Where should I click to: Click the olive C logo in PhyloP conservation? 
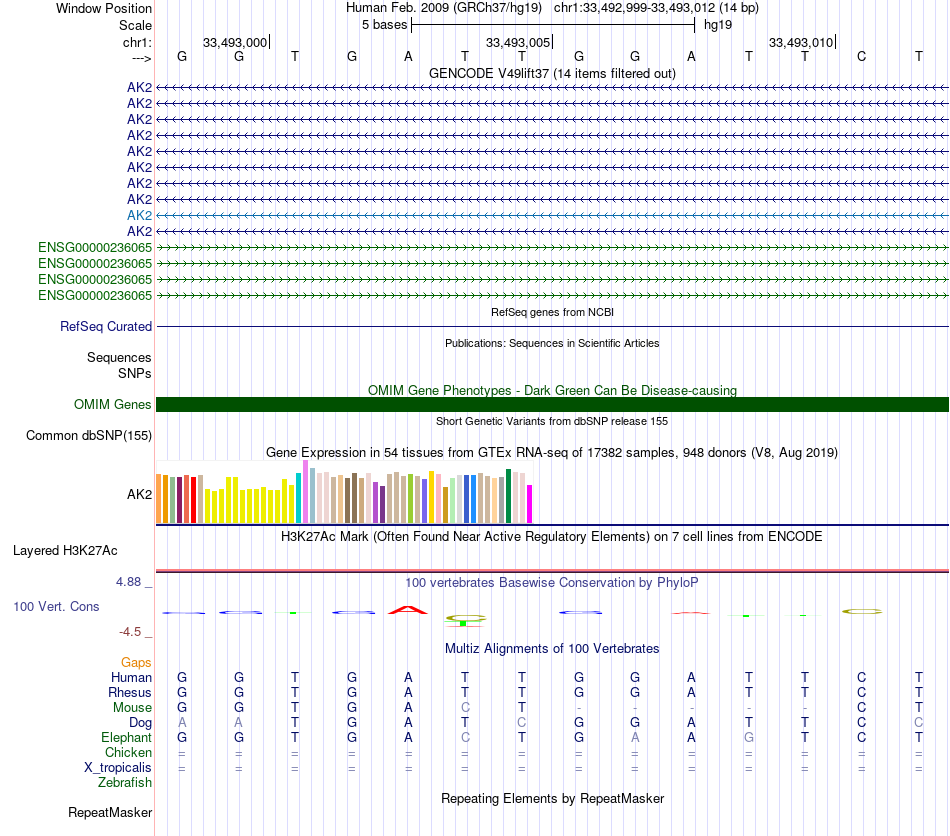[862, 612]
